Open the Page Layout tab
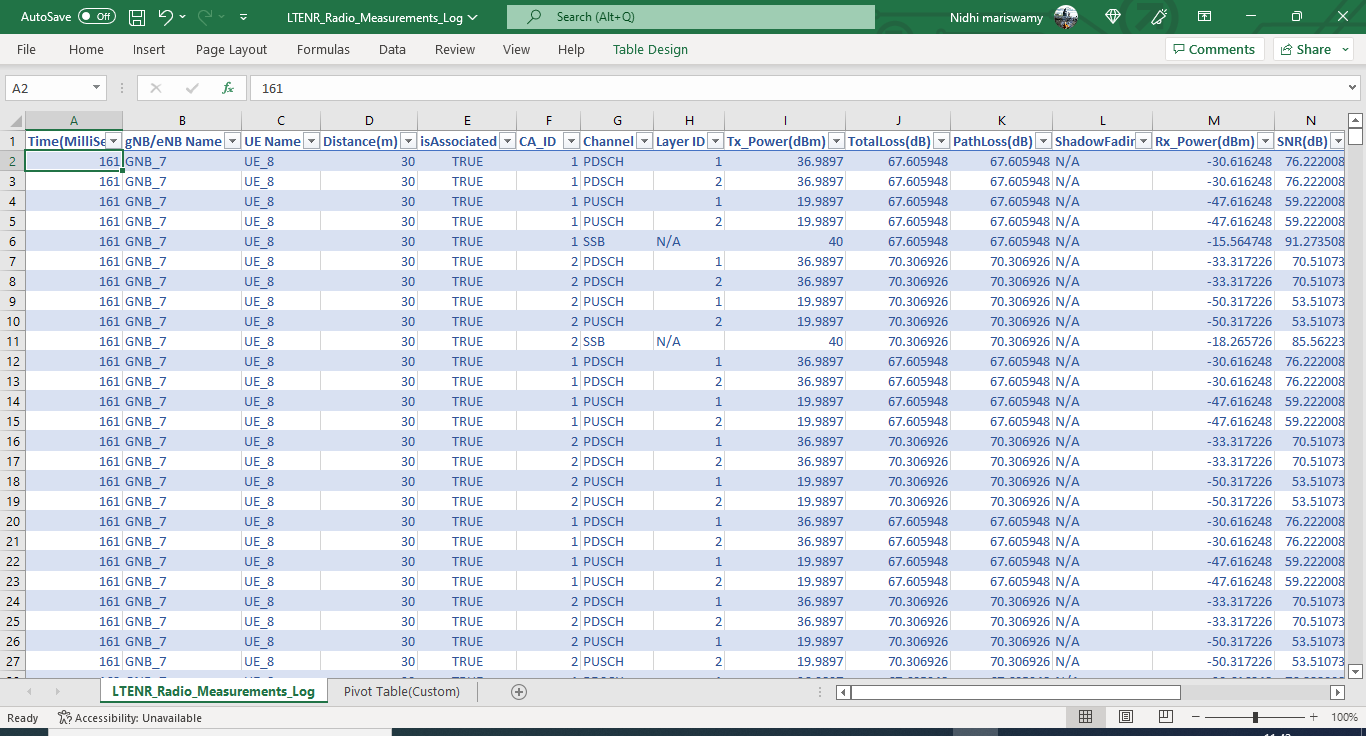This screenshot has height=736, width=1366. 231,49
